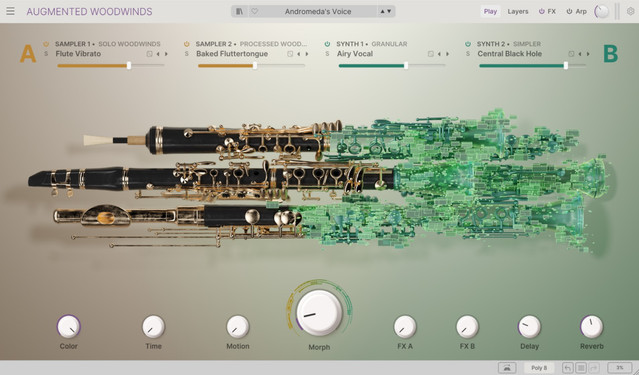Click the Reverb knob
The image size is (639, 375).
click(x=591, y=326)
